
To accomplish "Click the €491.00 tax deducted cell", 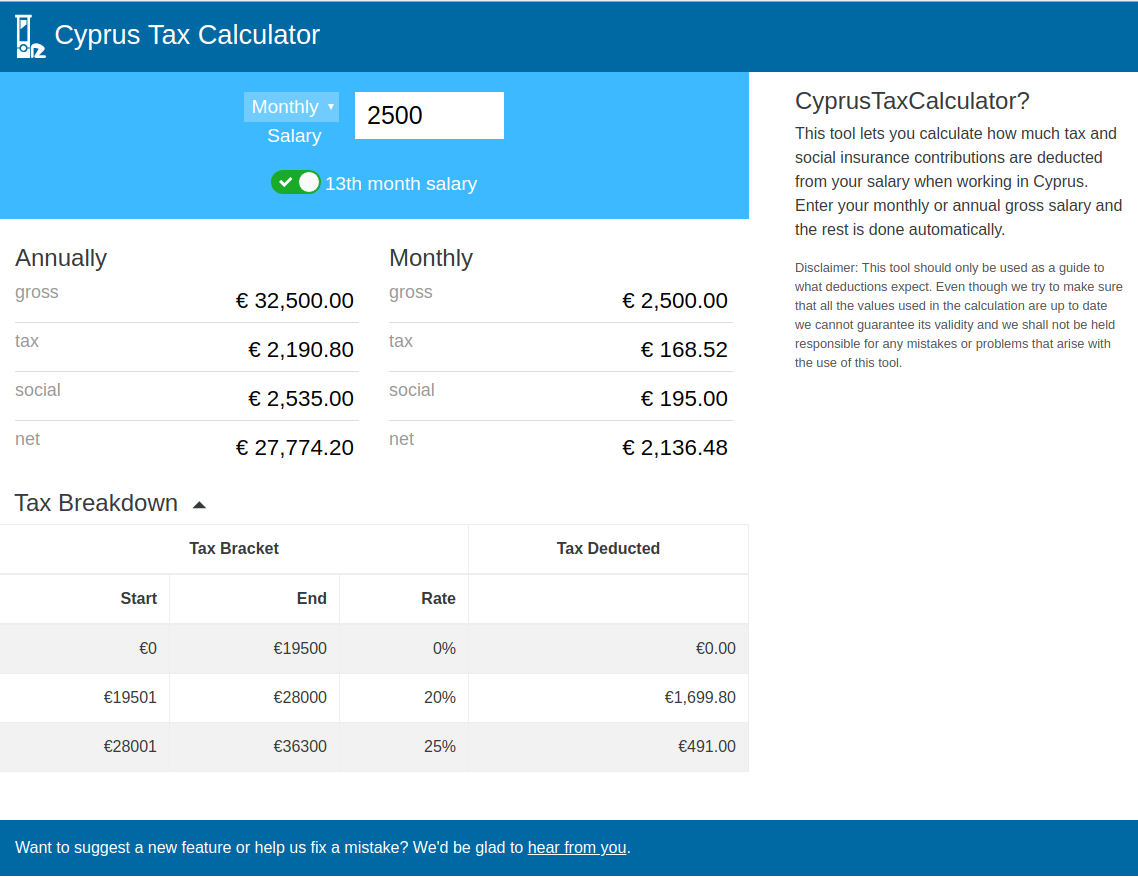I will 608,747.
